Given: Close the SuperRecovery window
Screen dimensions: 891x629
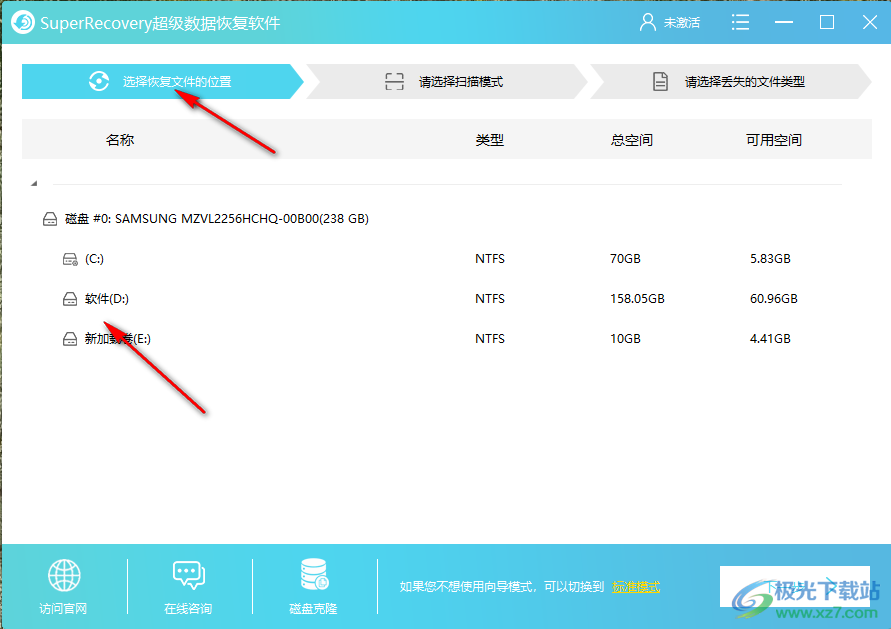Looking at the screenshot, I should pyautogui.click(x=870, y=23).
